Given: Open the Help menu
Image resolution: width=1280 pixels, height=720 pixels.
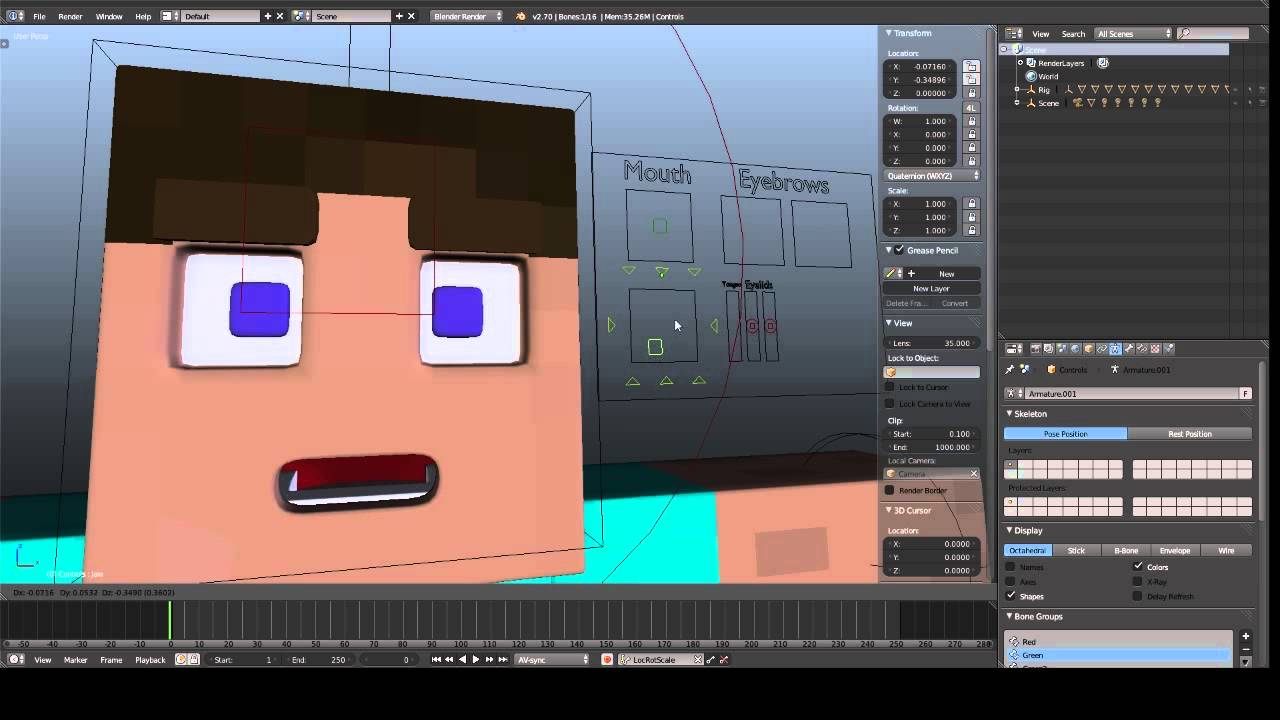Looking at the screenshot, I should 143,17.
